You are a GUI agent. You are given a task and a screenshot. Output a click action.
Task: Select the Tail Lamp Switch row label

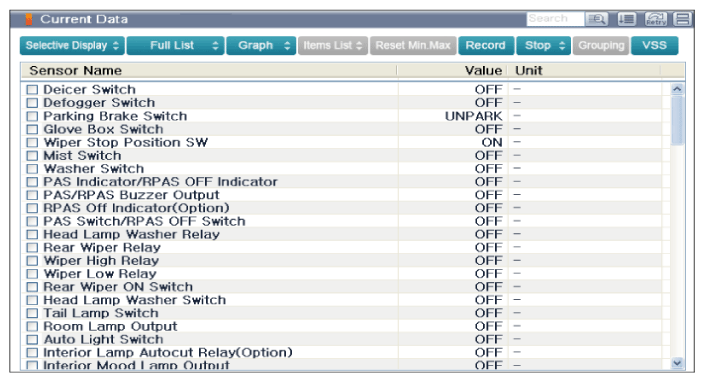pyautogui.click(x=101, y=313)
